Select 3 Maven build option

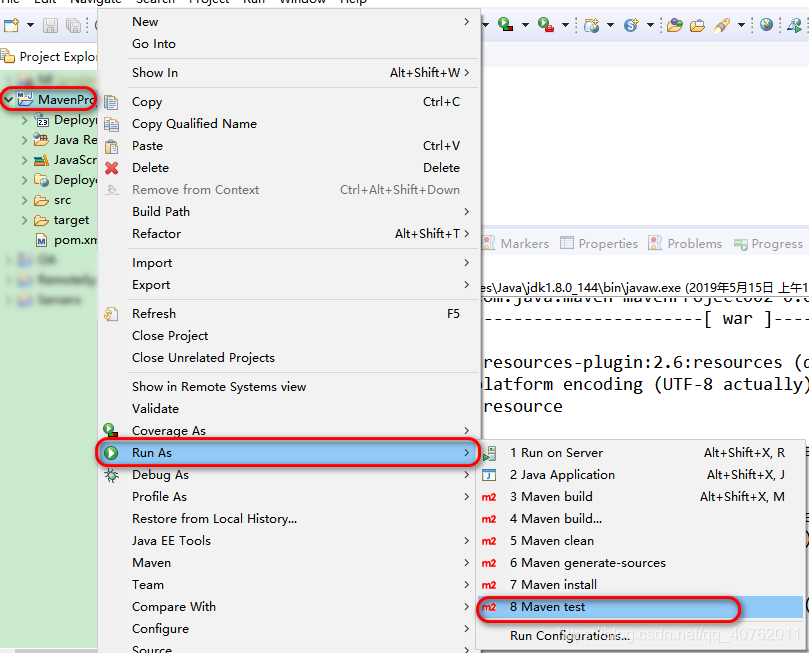pyautogui.click(x=640, y=497)
